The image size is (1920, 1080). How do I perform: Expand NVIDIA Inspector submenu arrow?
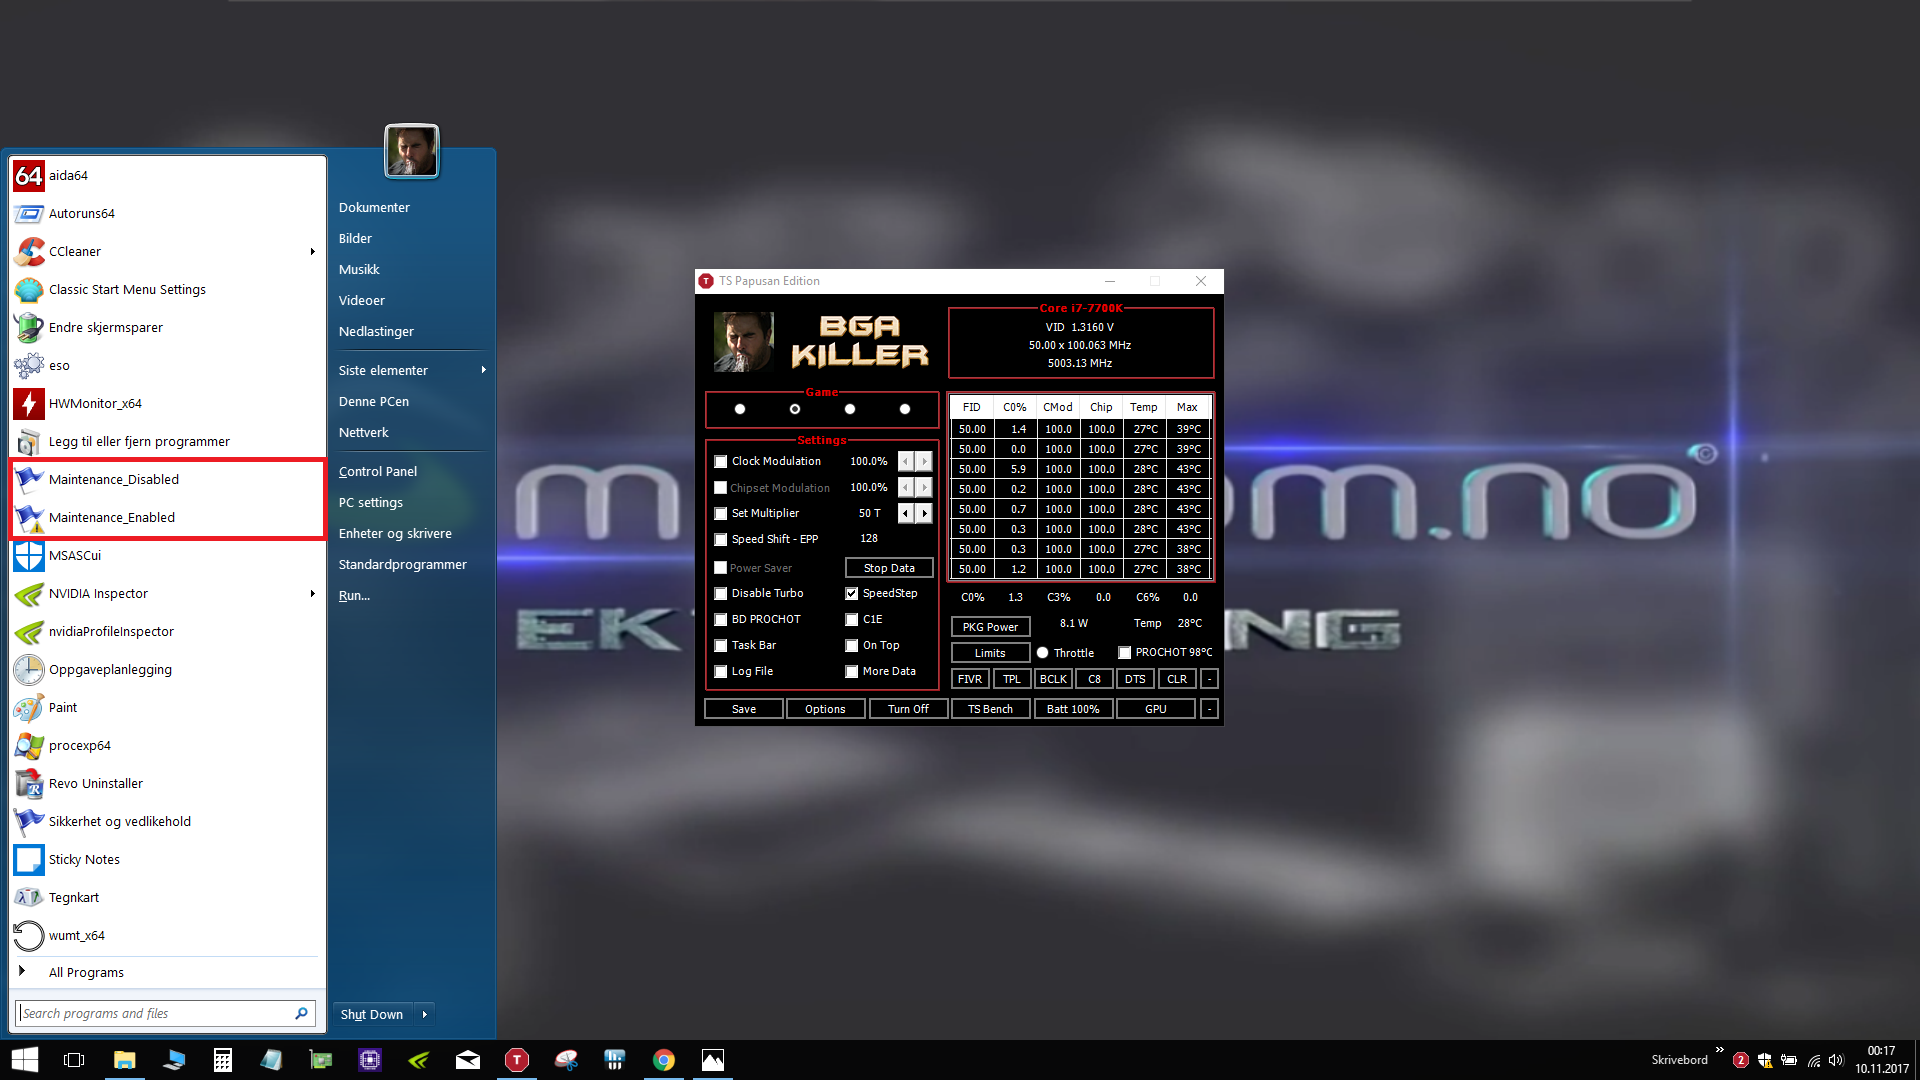click(x=312, y=593)
